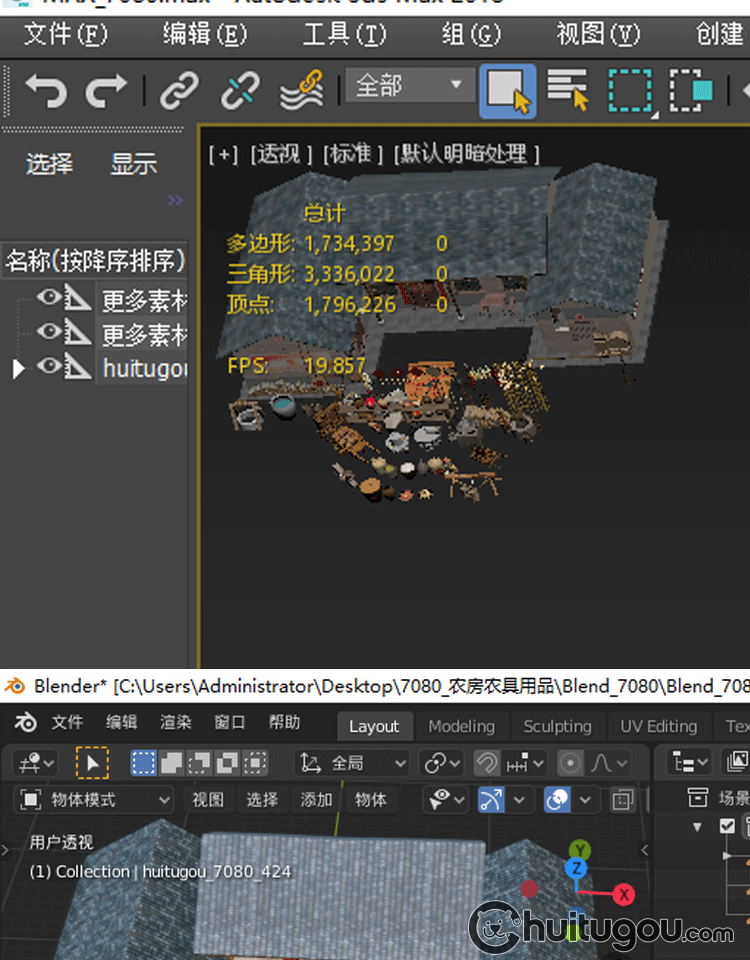The height and width of the screenshot is (960, 750).
Task: Choose the Bind to Space Warp tool
Action: [x=301, y=91]
